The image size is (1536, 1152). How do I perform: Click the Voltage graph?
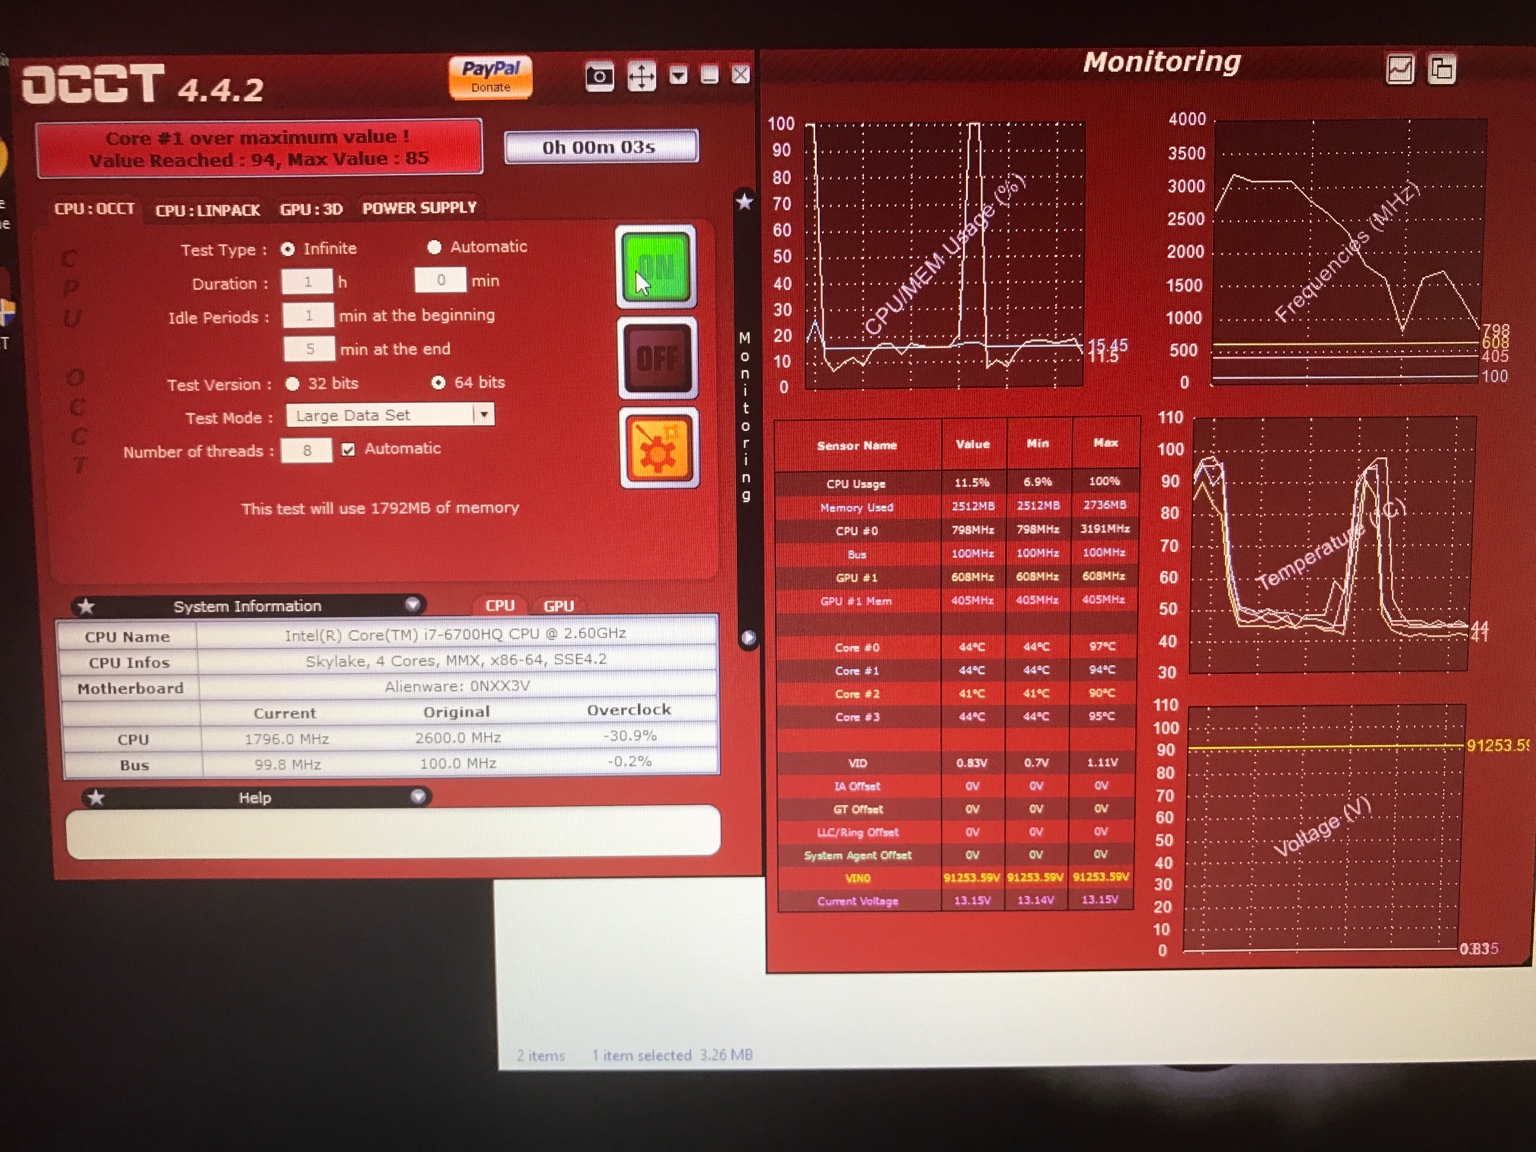click(1326, 829)
